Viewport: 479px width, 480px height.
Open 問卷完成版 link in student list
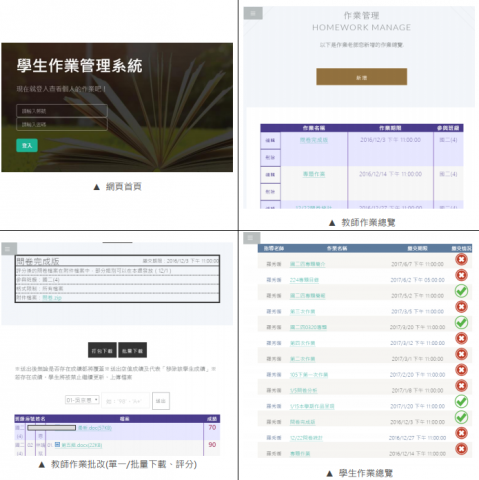click(x=302, y=422)
